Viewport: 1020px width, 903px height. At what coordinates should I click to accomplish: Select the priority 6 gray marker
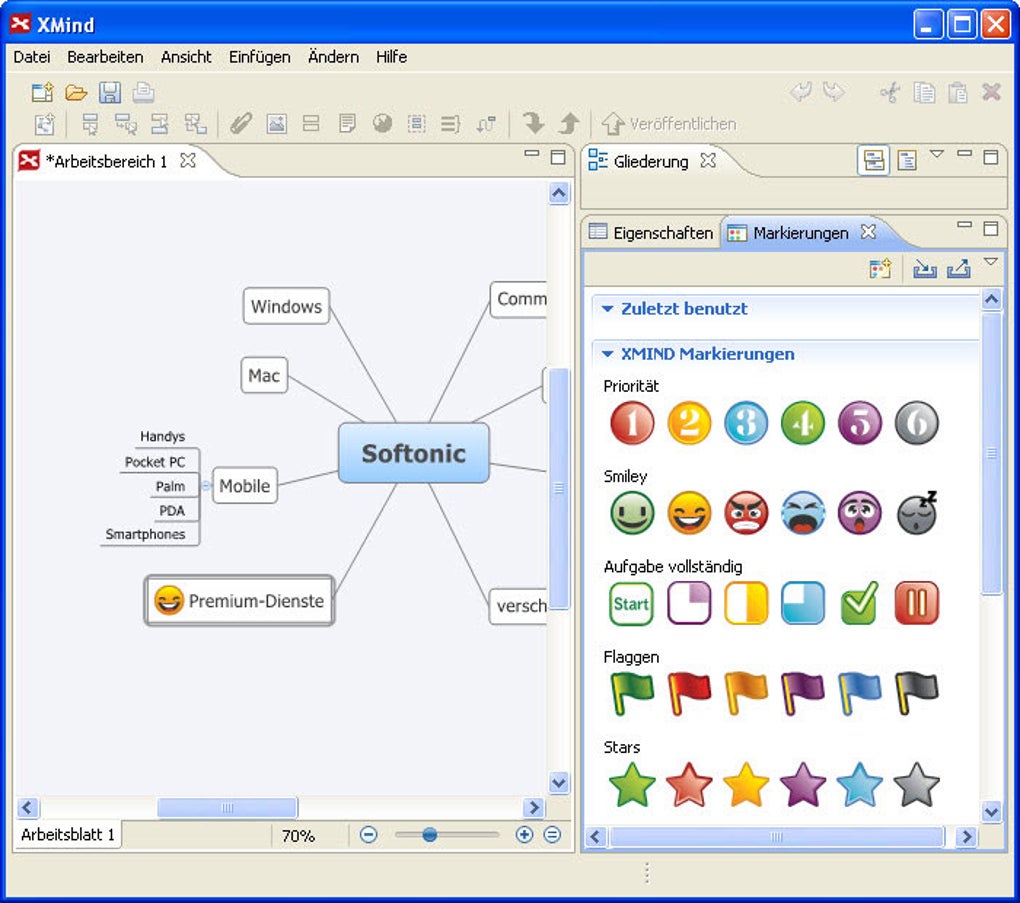coord(917,423)
